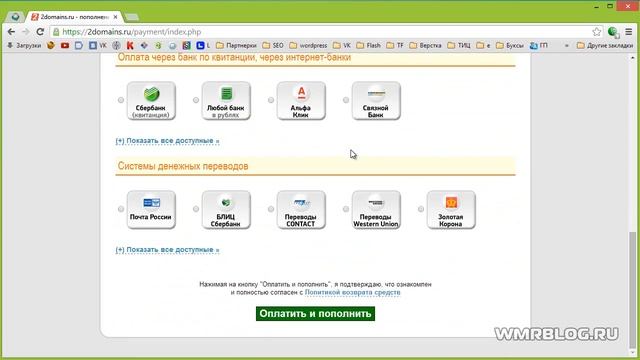Open the ТИЦ bookmarks folder
This screenshot has width=640, height=360.
tap(459, 45)
